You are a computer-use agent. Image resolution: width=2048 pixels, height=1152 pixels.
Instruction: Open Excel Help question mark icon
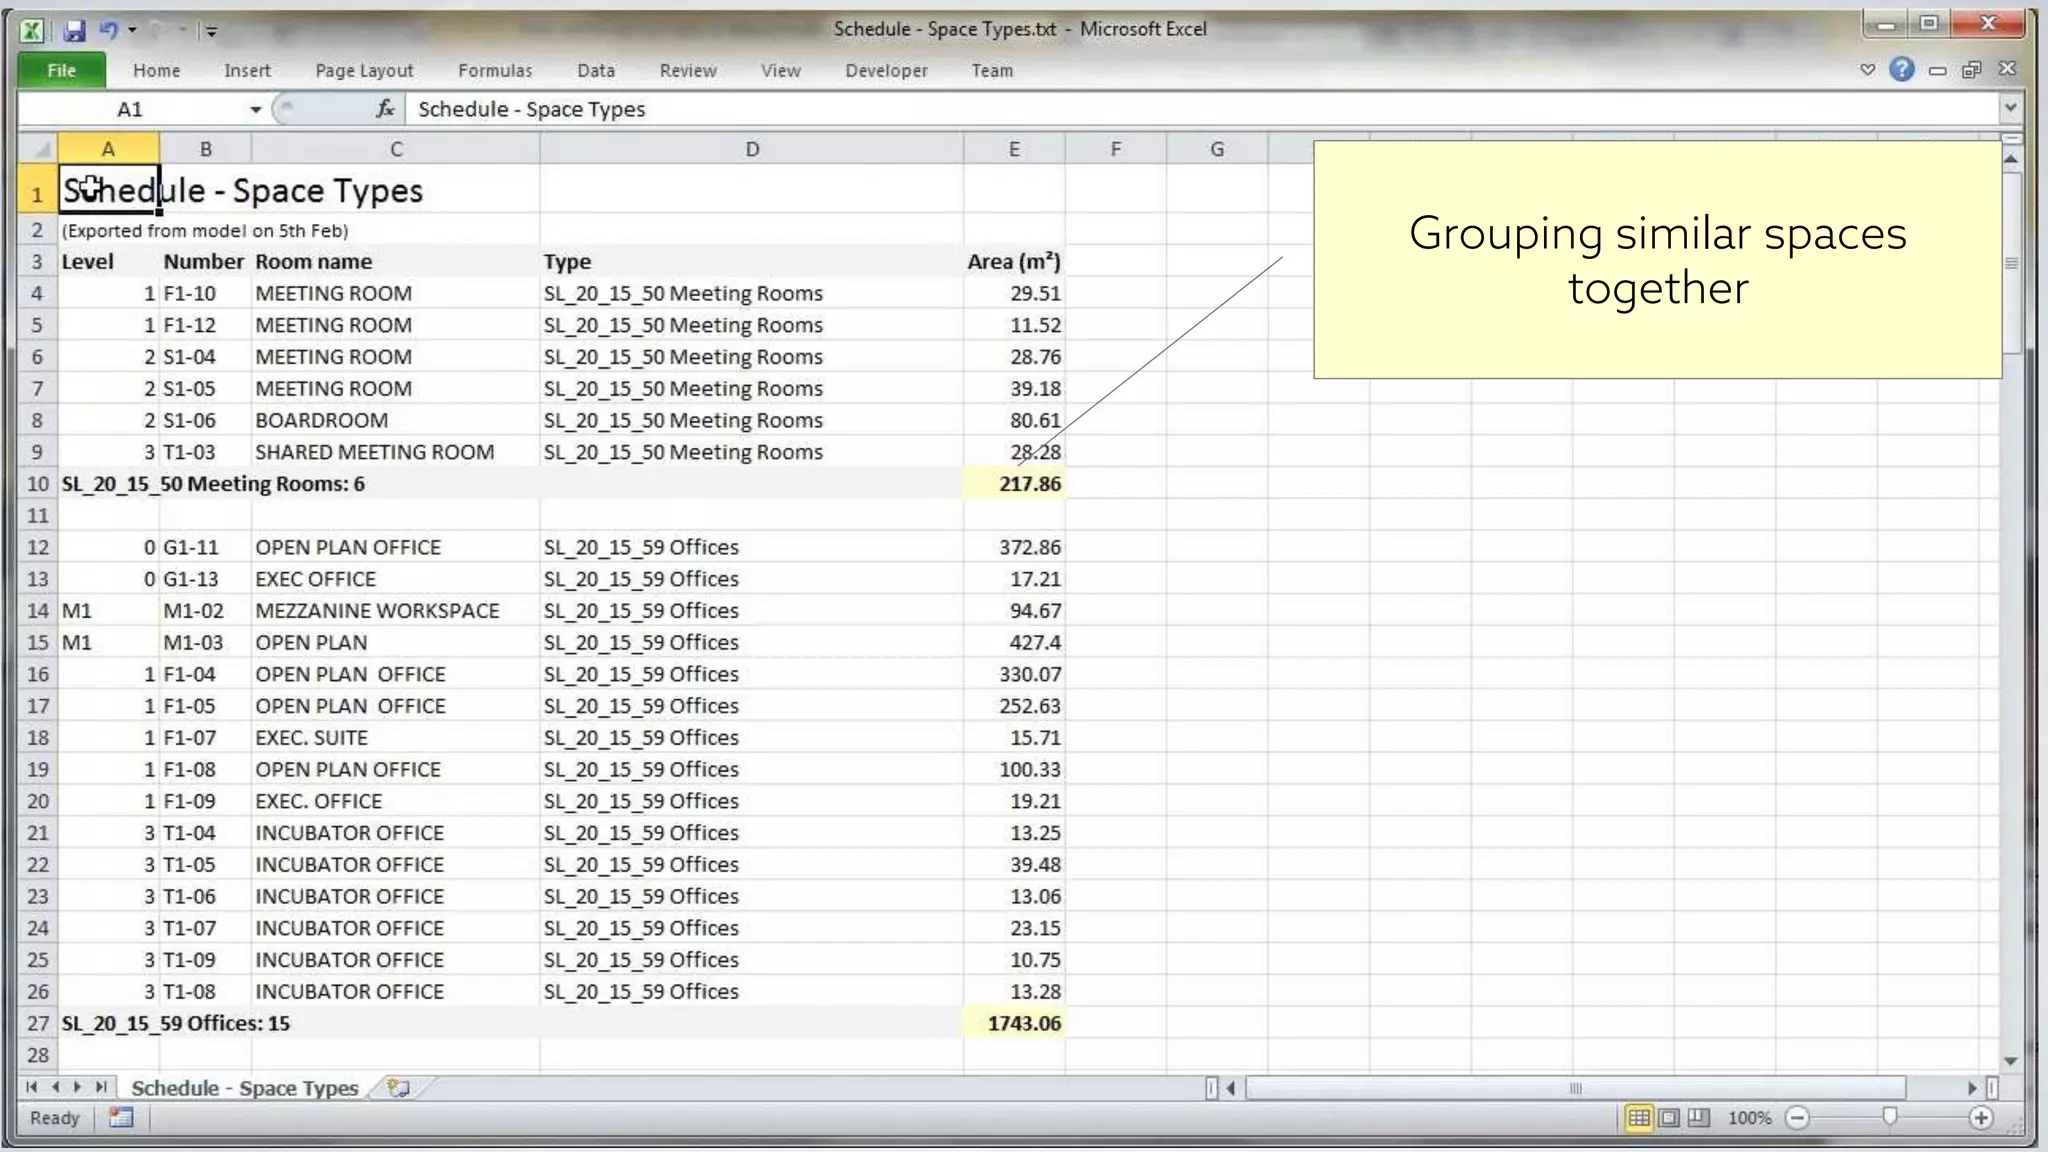click(1901, 69)
